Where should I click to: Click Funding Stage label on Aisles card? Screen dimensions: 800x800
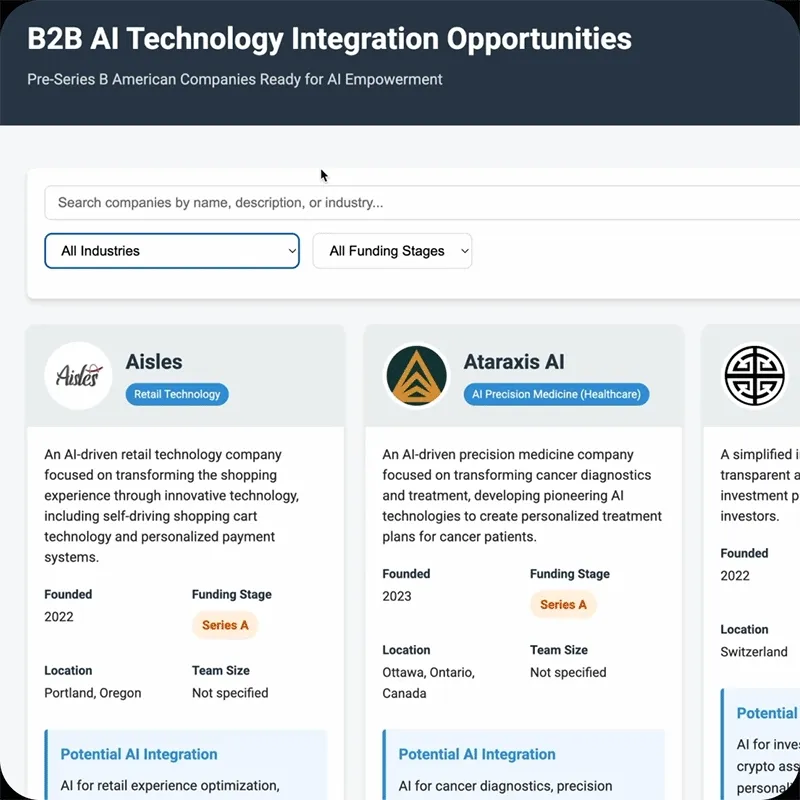[232, 594]
